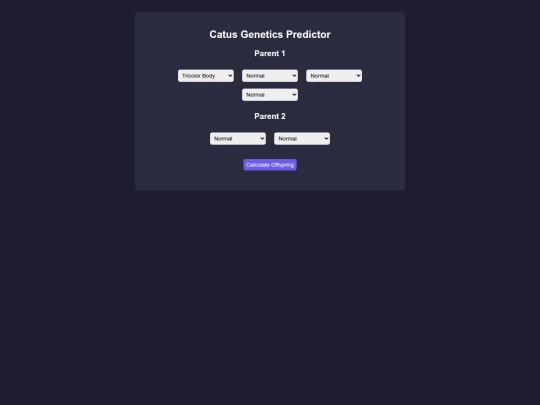
Task: Click the chevron on Parent 2's right select
Action: point(326,138)
